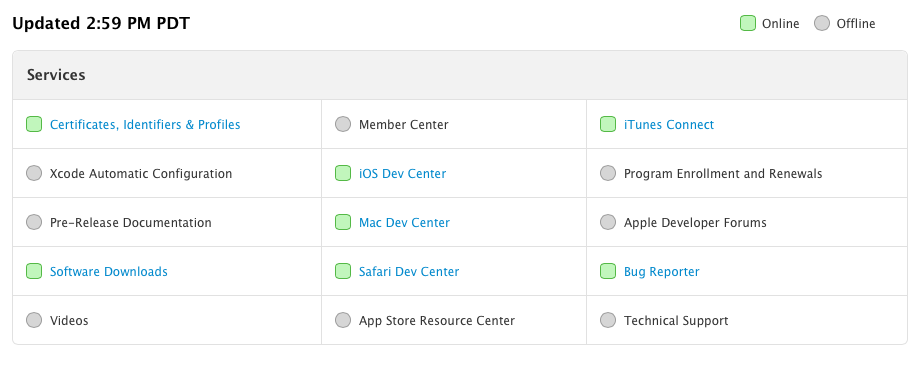Image resolution: width=923 pixels, height=378 pixels.
Task: Click gray Offline legend indicator at top
Action: [822, 23]
